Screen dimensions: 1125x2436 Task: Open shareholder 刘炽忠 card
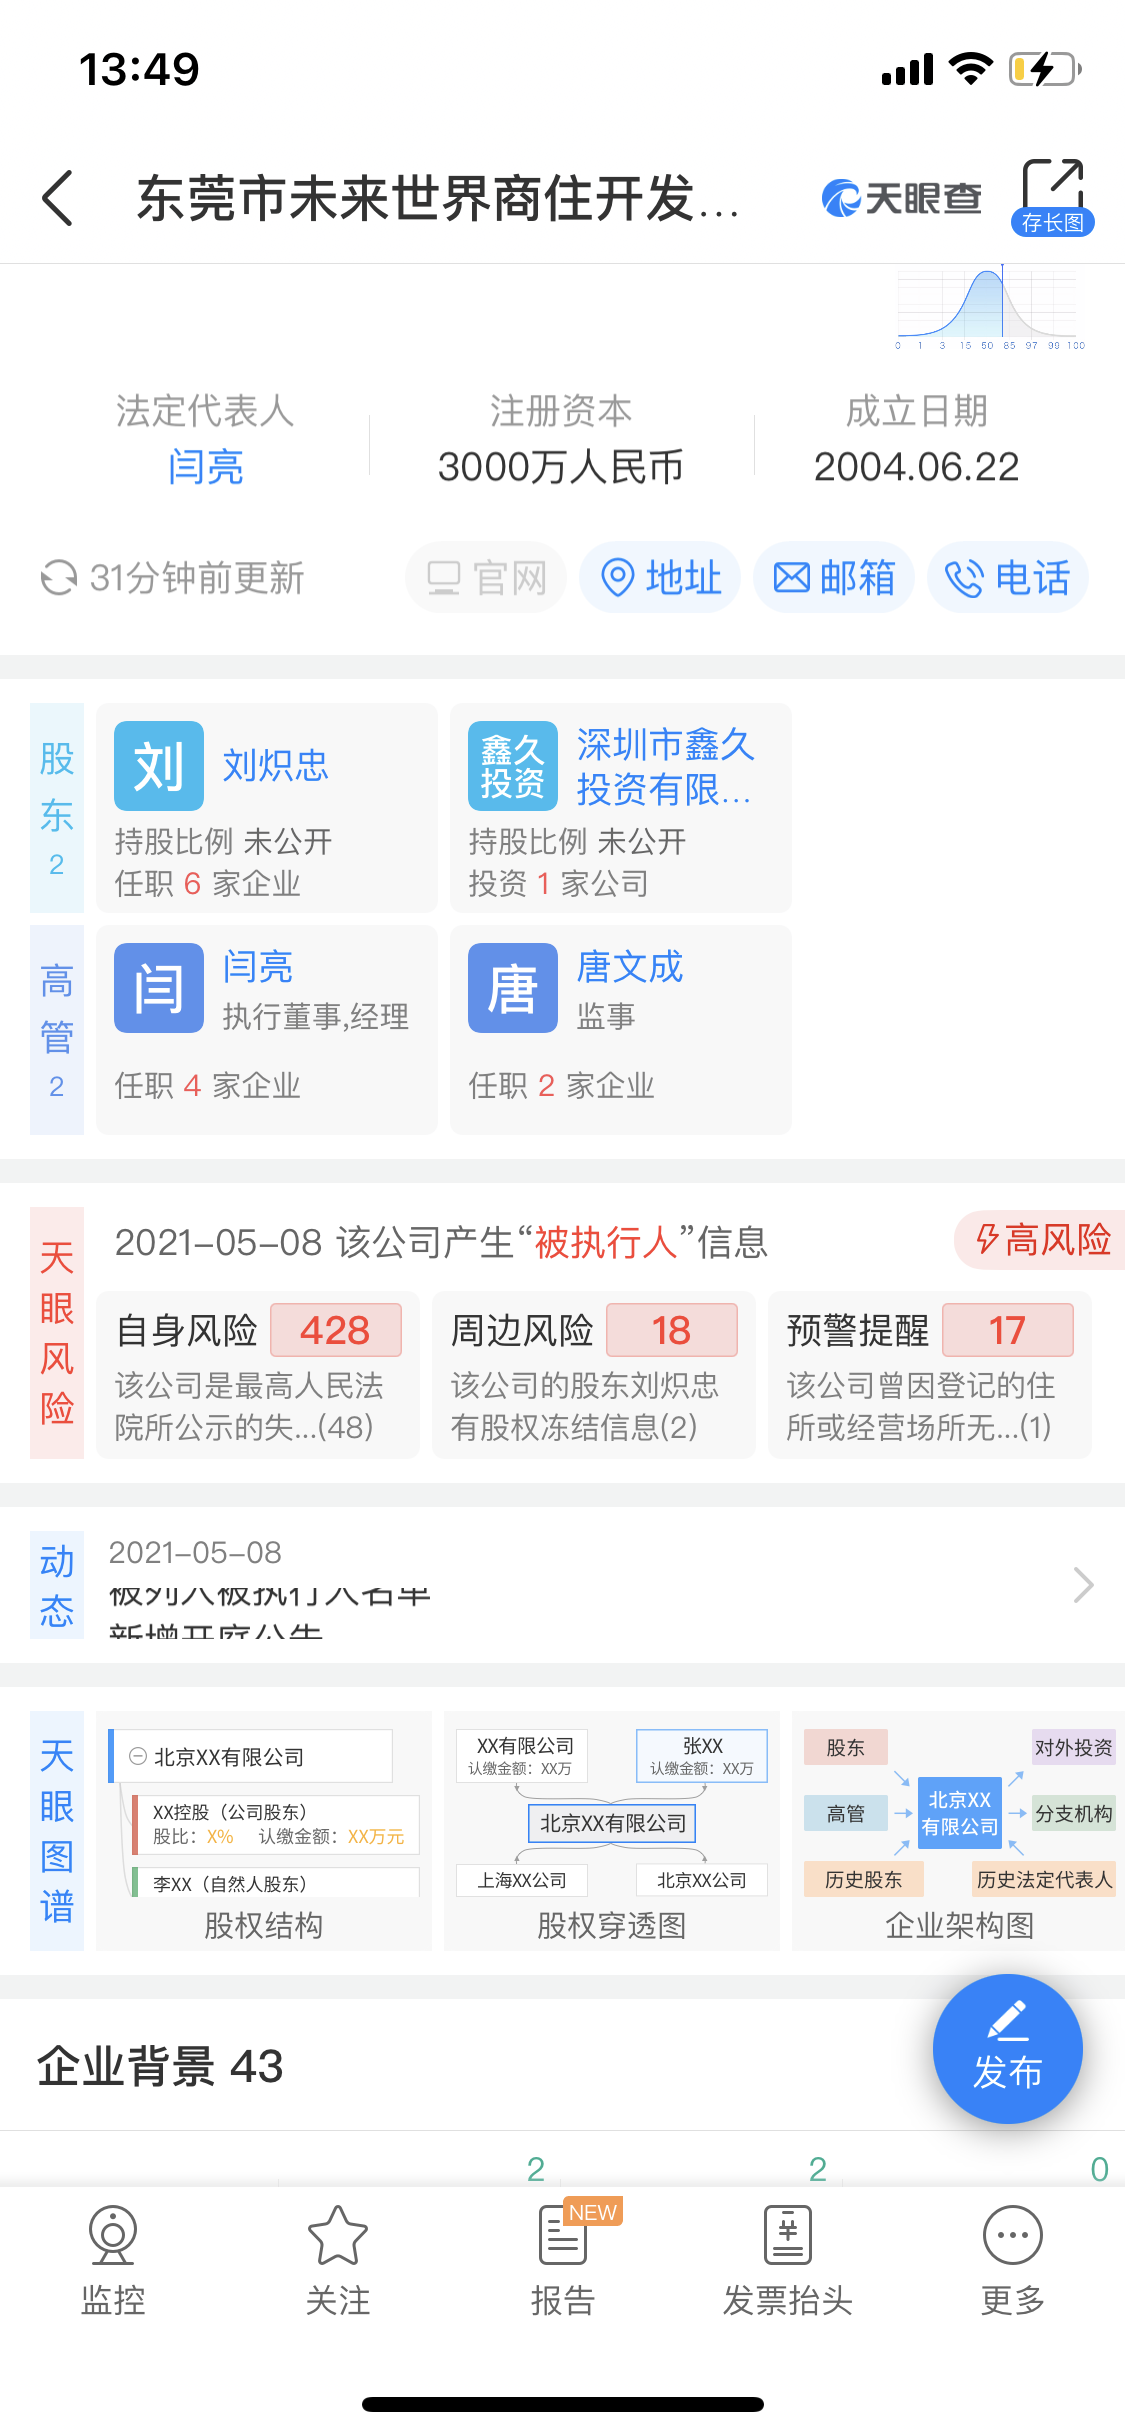tap(267, 808)
